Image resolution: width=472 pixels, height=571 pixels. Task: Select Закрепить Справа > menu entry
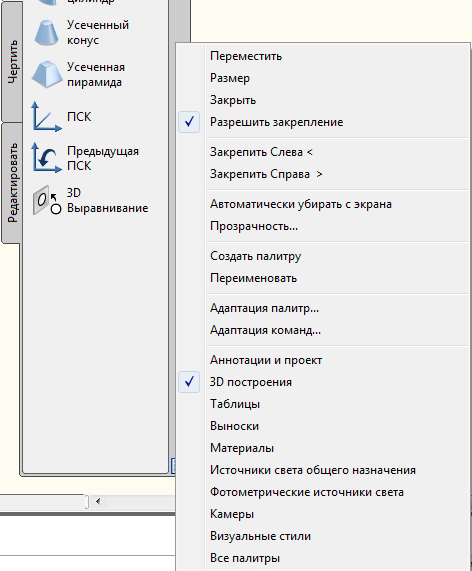322,174
